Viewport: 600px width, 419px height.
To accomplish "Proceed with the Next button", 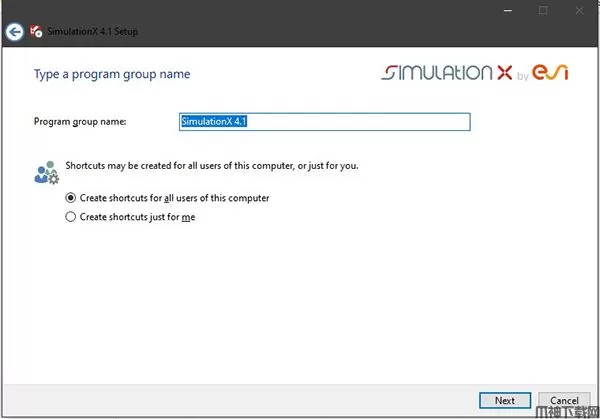I will (505, 401).
